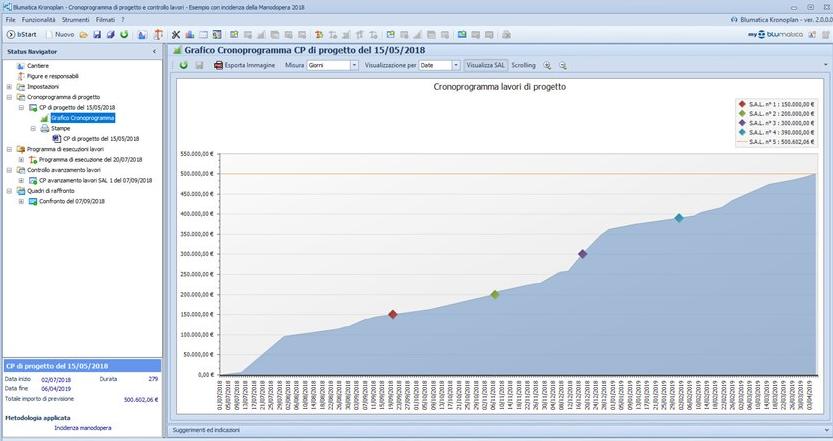Screen dimensions: 833x441
Task: Expand the Impostazioni tree node
Action: coord(9,87)
